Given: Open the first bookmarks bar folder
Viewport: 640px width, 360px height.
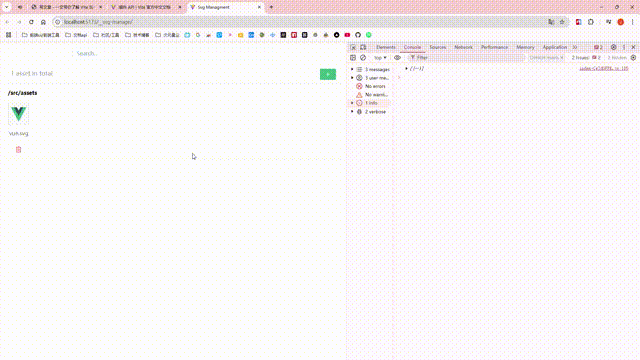Looking at the screenshot, I should [x=40, y=35].
